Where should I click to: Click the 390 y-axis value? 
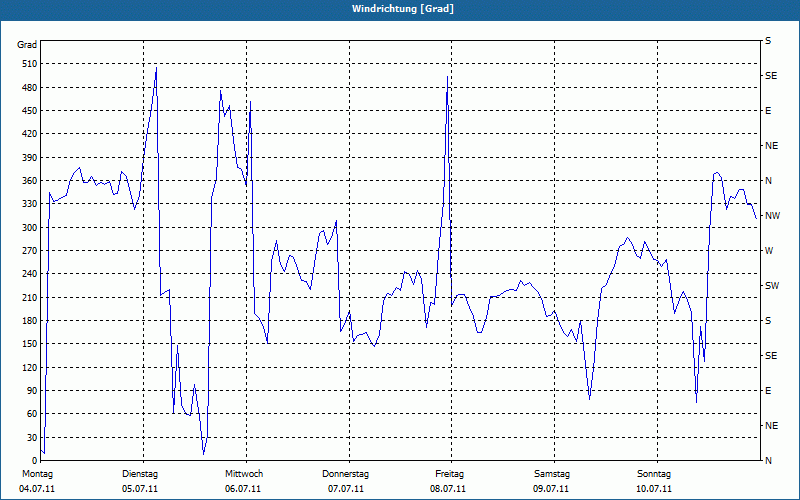point(30,158)
